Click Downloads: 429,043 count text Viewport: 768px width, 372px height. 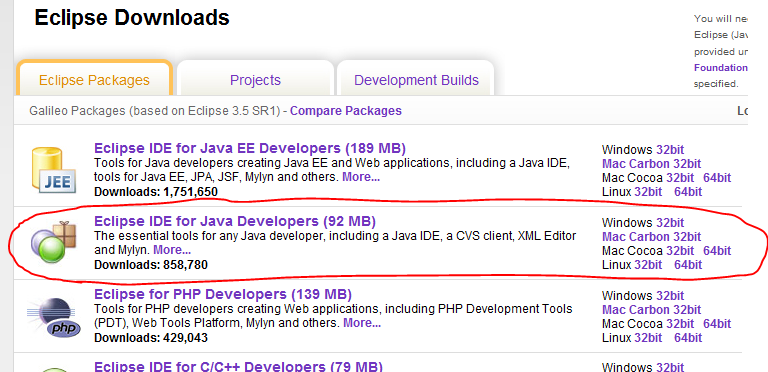pos(151,338)
